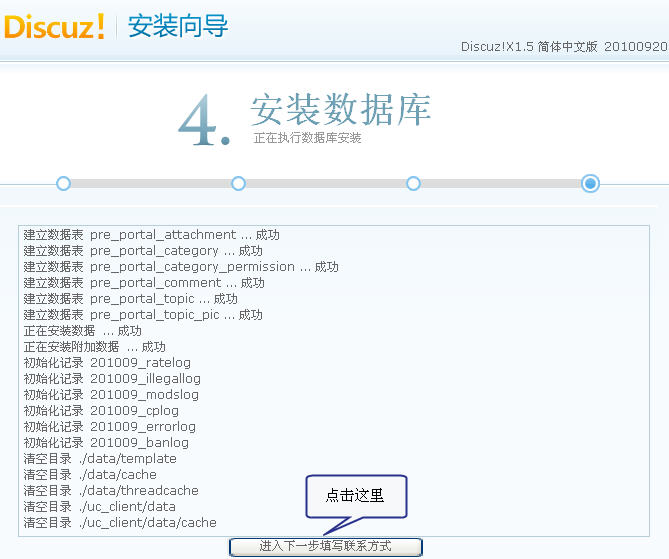Click 正在执行数据库安装 subtitle
The width and height of the screenshot is (669, 559).
(307, 138)
